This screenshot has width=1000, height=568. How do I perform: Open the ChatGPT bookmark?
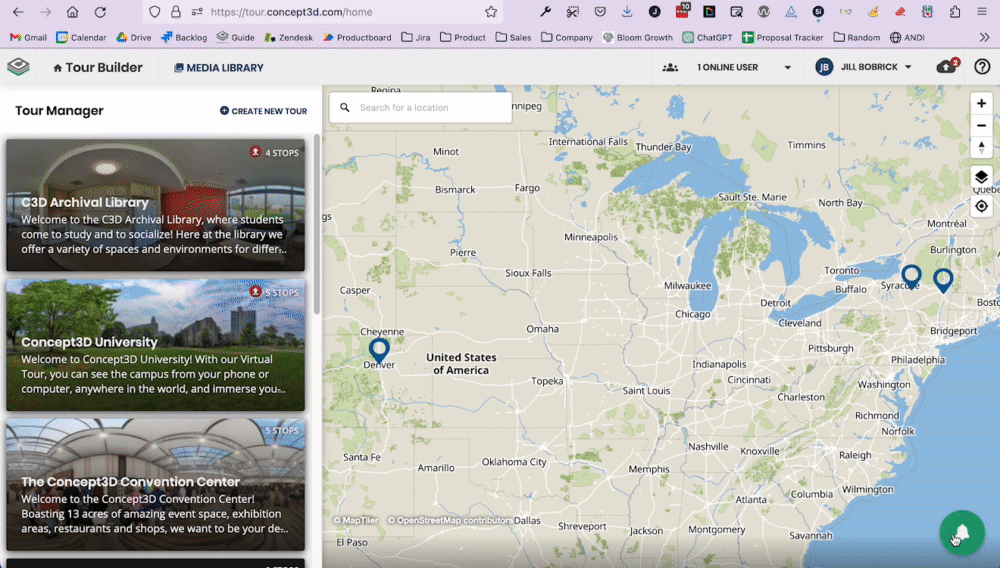[707, 38]
